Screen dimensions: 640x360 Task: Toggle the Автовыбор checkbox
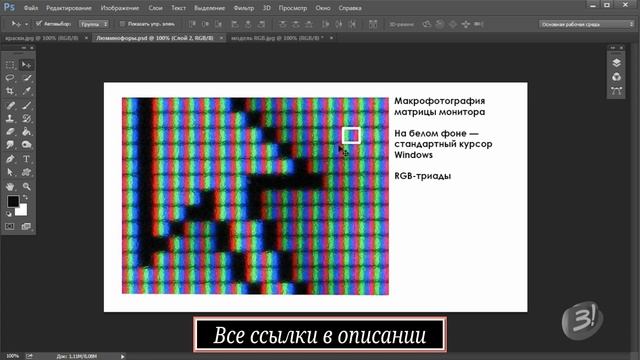coord(39,24)
